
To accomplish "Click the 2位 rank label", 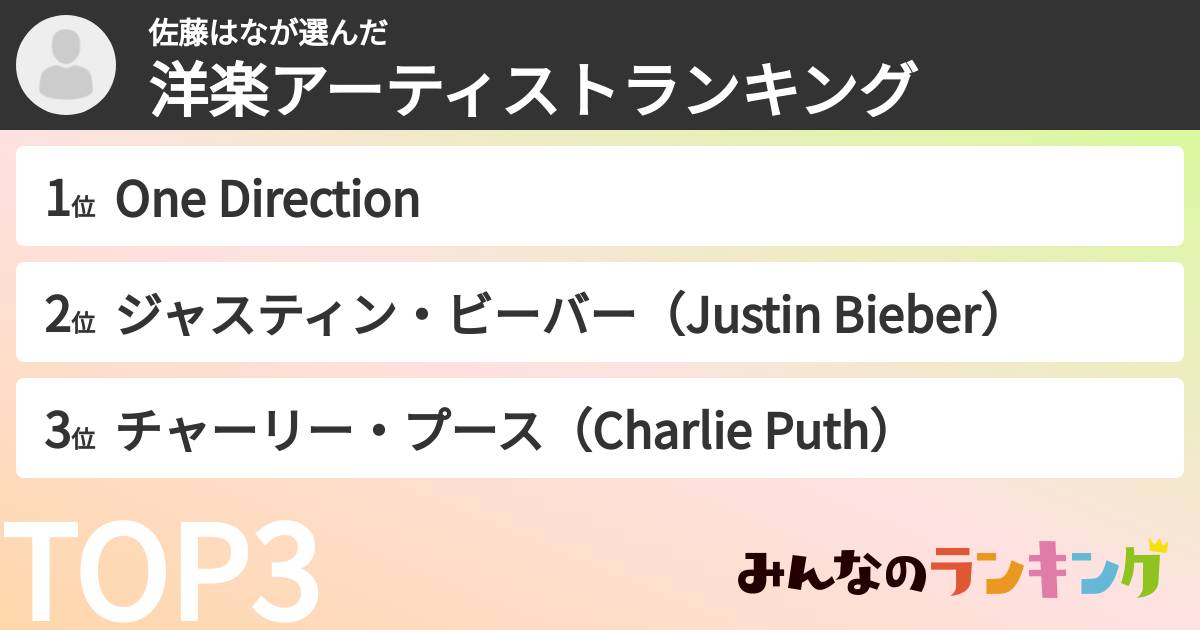I will pos(70,315).
